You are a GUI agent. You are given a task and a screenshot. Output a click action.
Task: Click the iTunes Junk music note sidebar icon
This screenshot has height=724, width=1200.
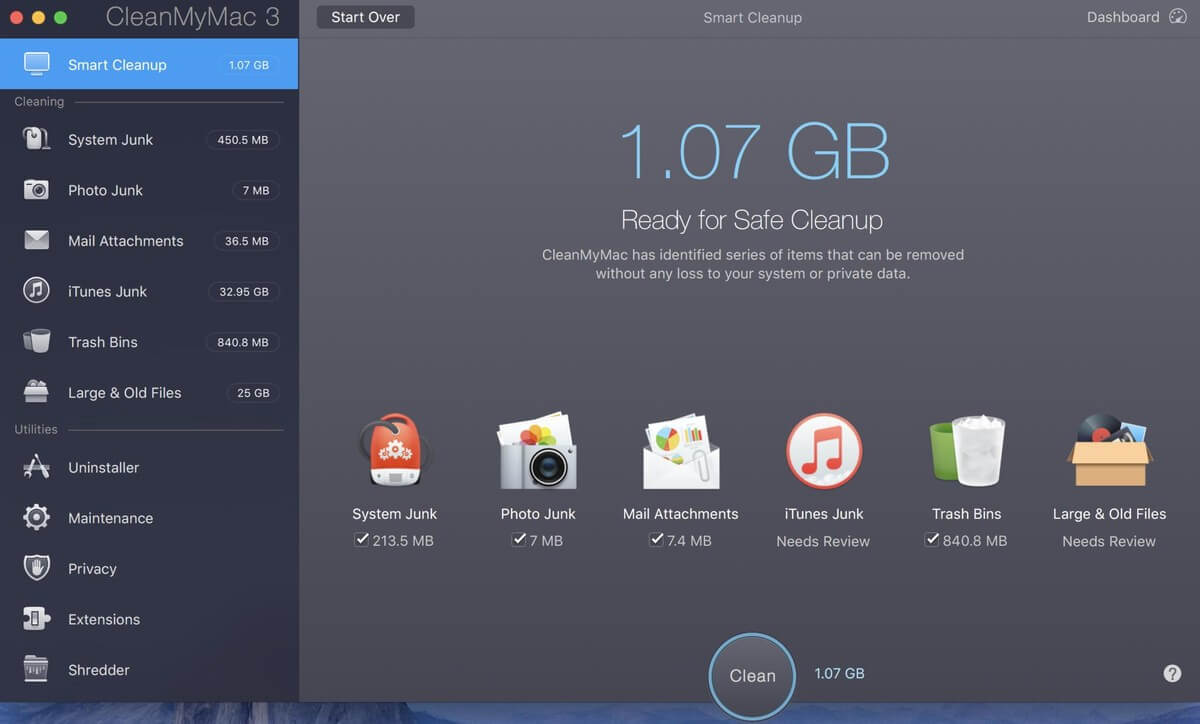point(37,291)
